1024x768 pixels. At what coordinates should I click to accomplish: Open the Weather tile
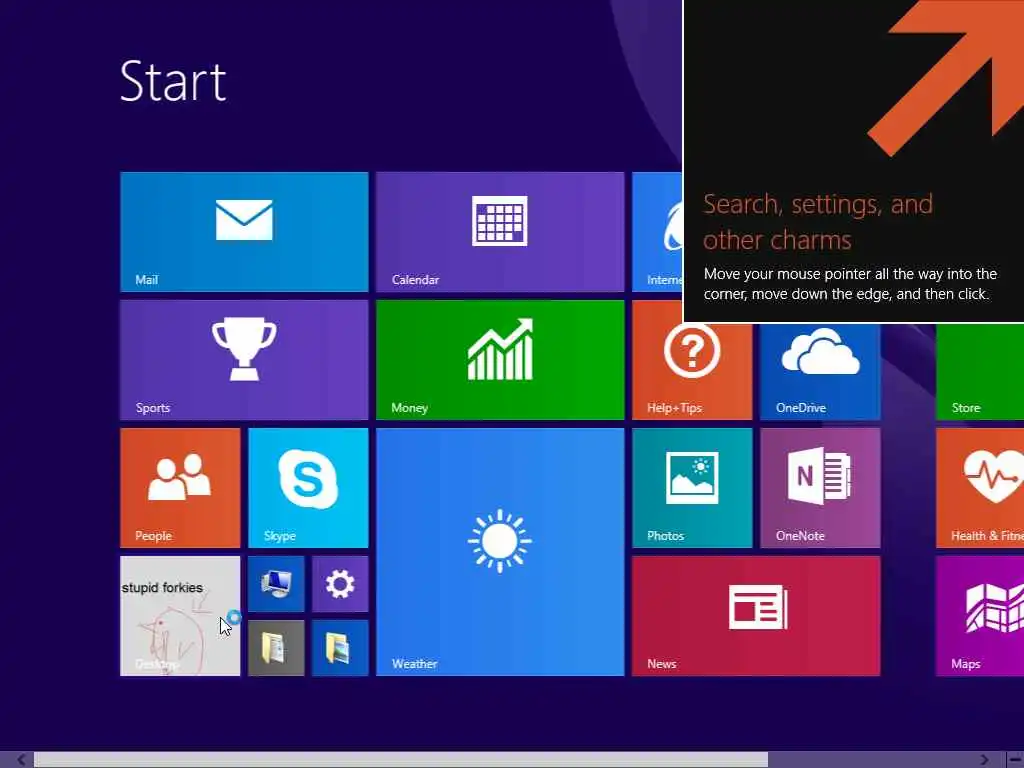500,552
